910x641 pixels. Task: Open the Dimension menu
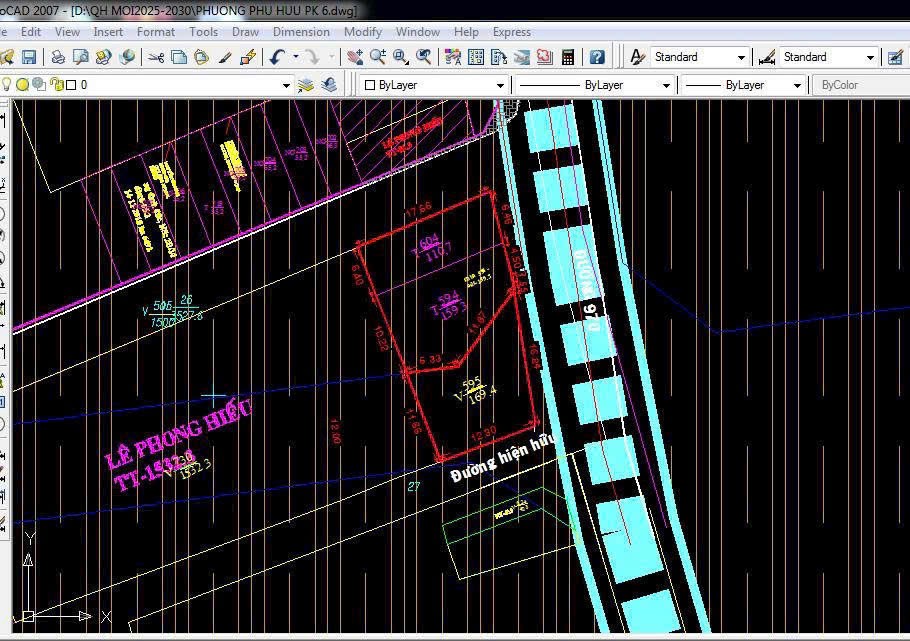pos(301,31)
